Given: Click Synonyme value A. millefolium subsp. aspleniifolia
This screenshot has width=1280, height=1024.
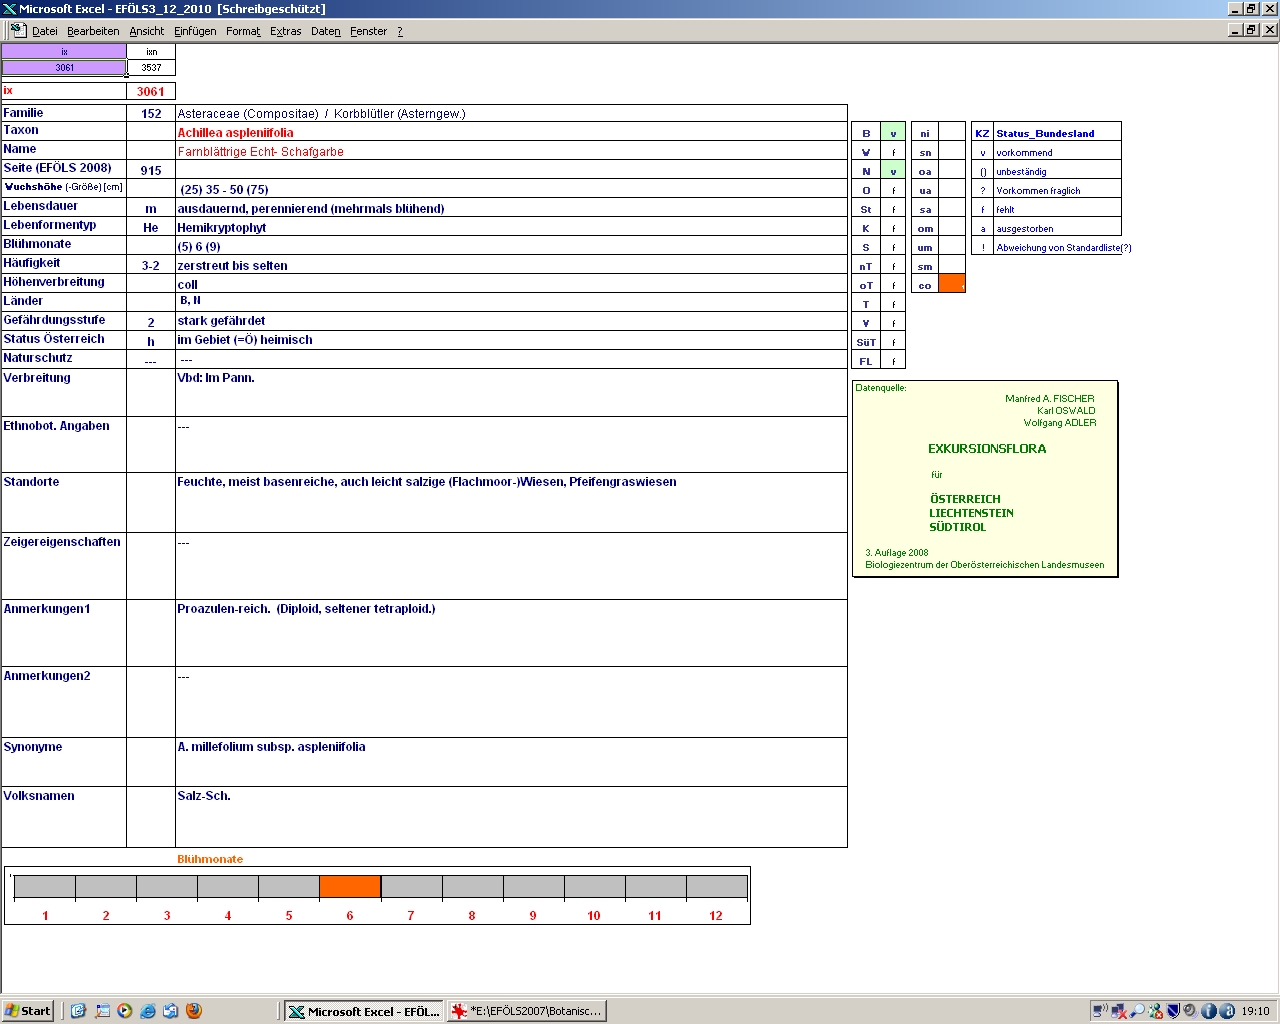Looking at the screenshot, I should (x=271, y=747).
